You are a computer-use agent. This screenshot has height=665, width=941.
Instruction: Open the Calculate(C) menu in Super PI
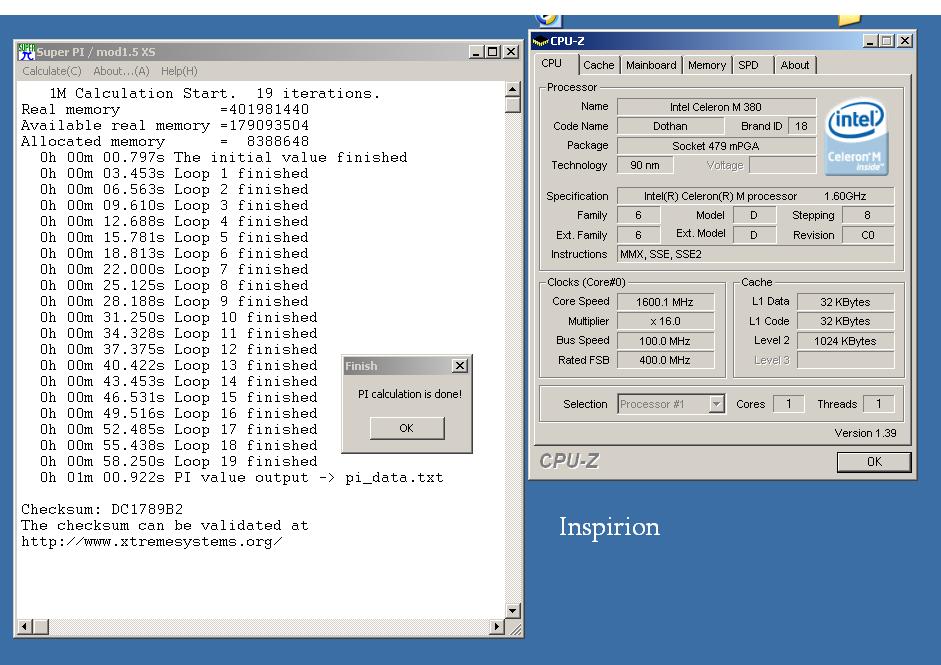[52, 71]
